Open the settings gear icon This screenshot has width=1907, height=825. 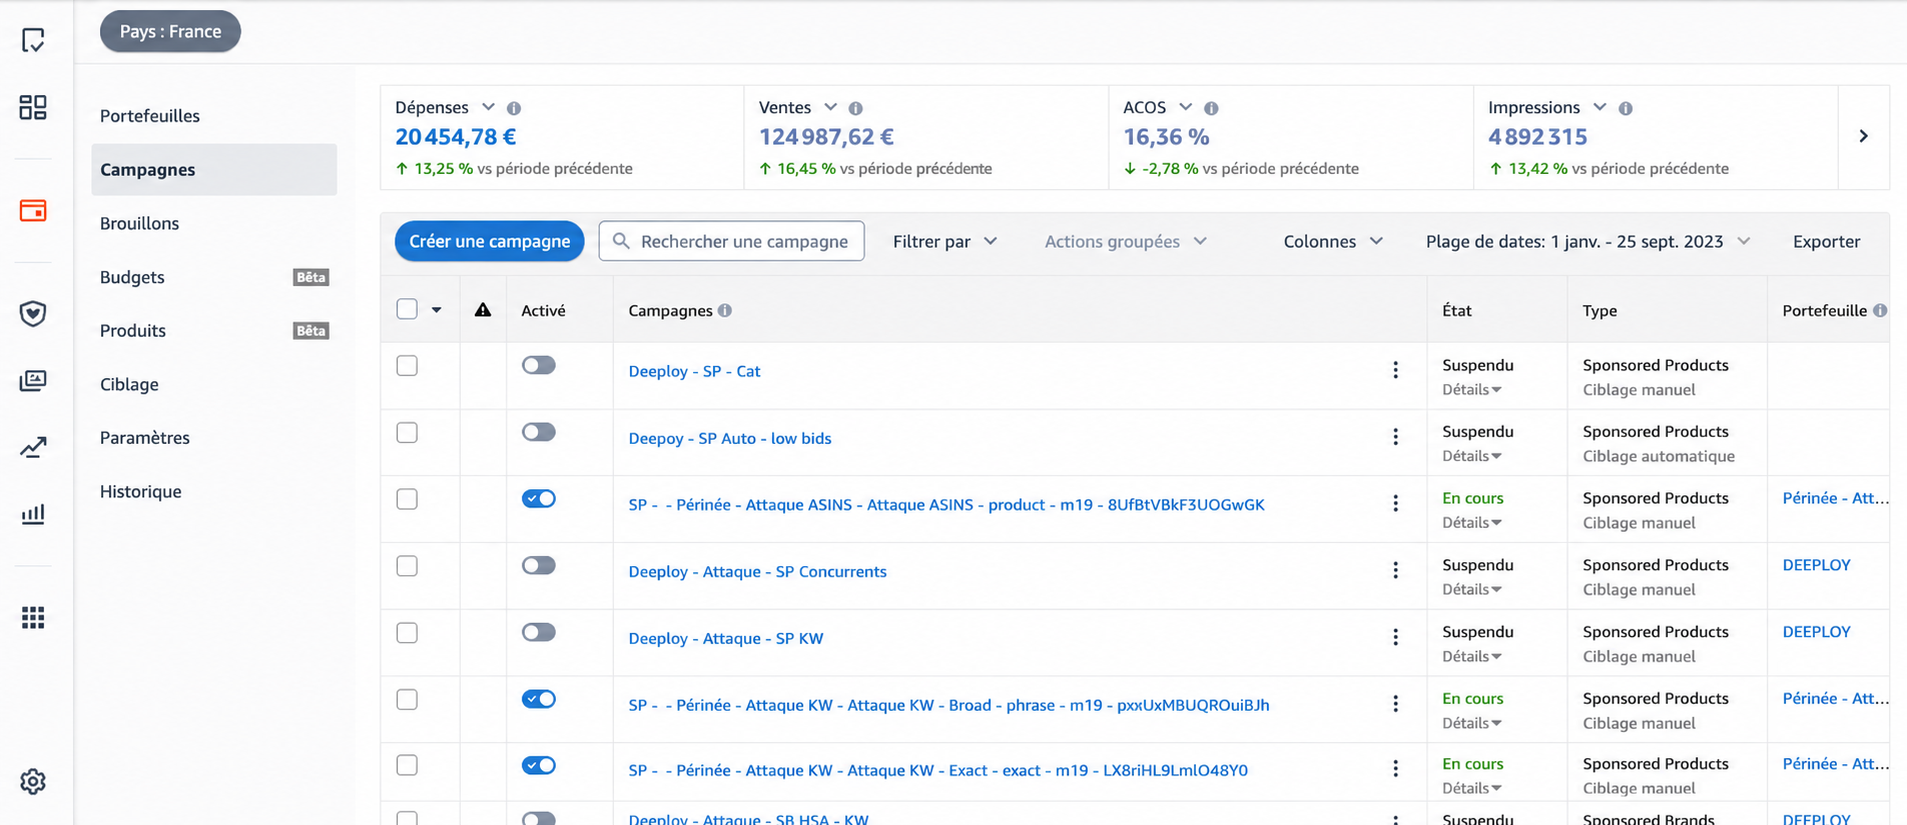[33, 781]
